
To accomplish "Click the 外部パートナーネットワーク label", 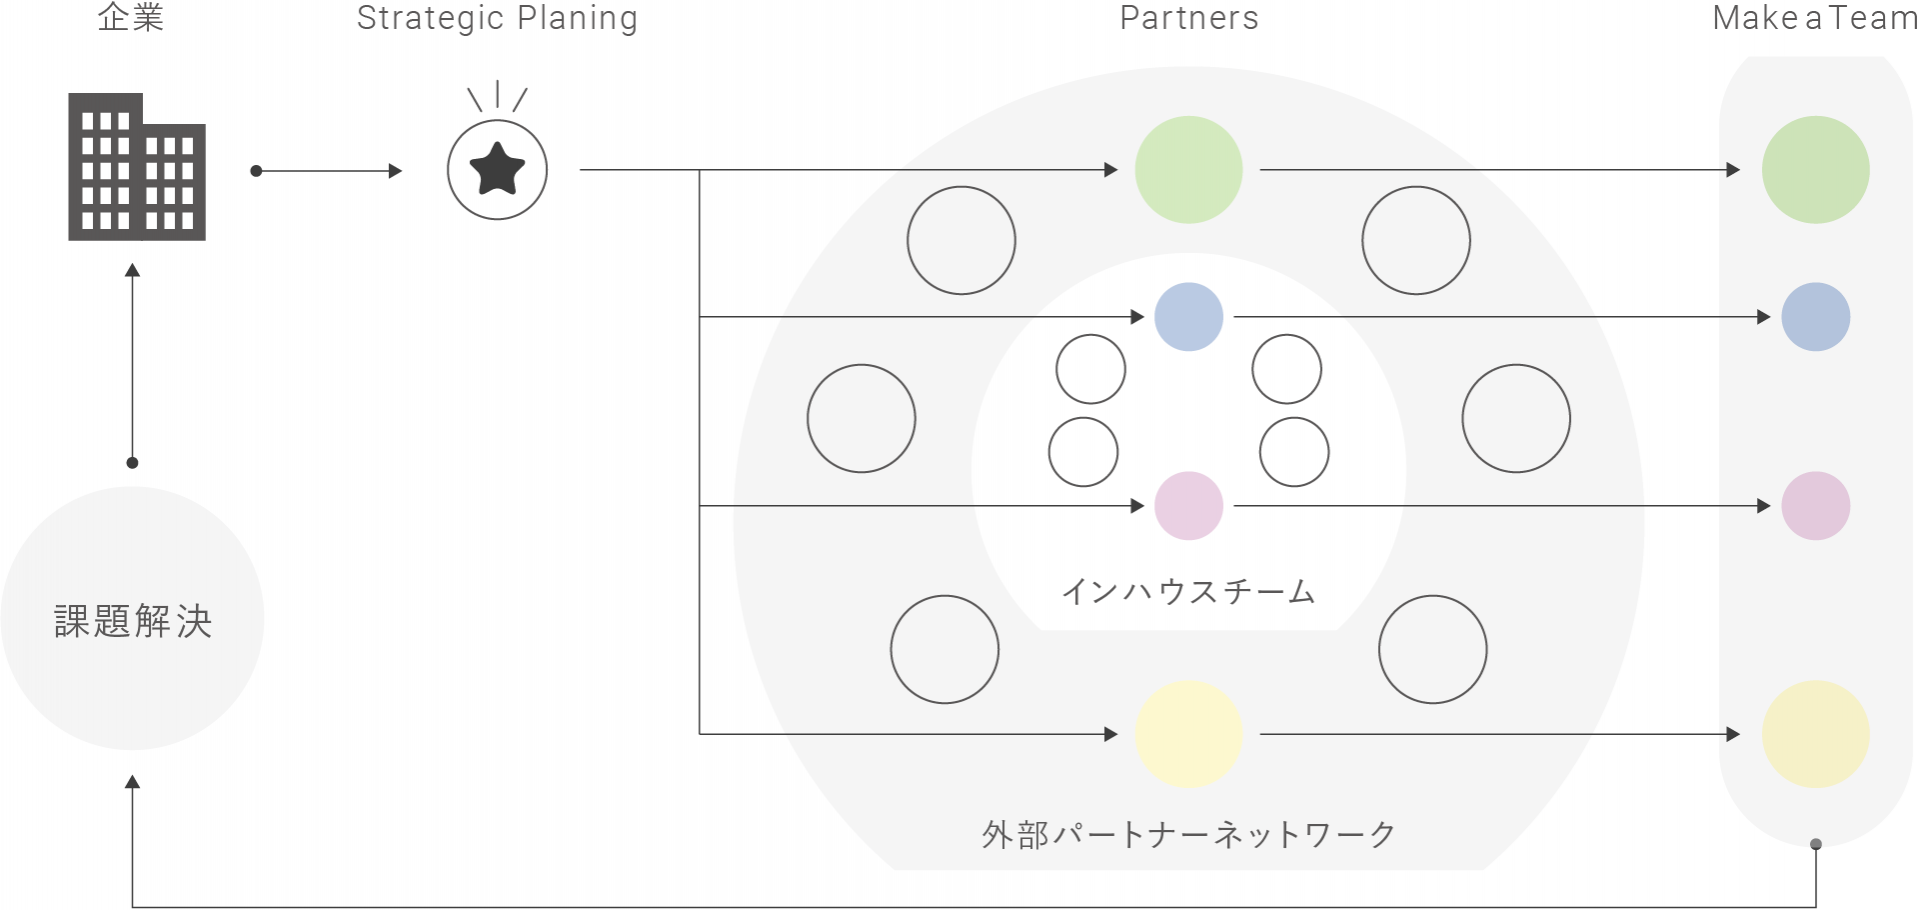I will 1189,834.
